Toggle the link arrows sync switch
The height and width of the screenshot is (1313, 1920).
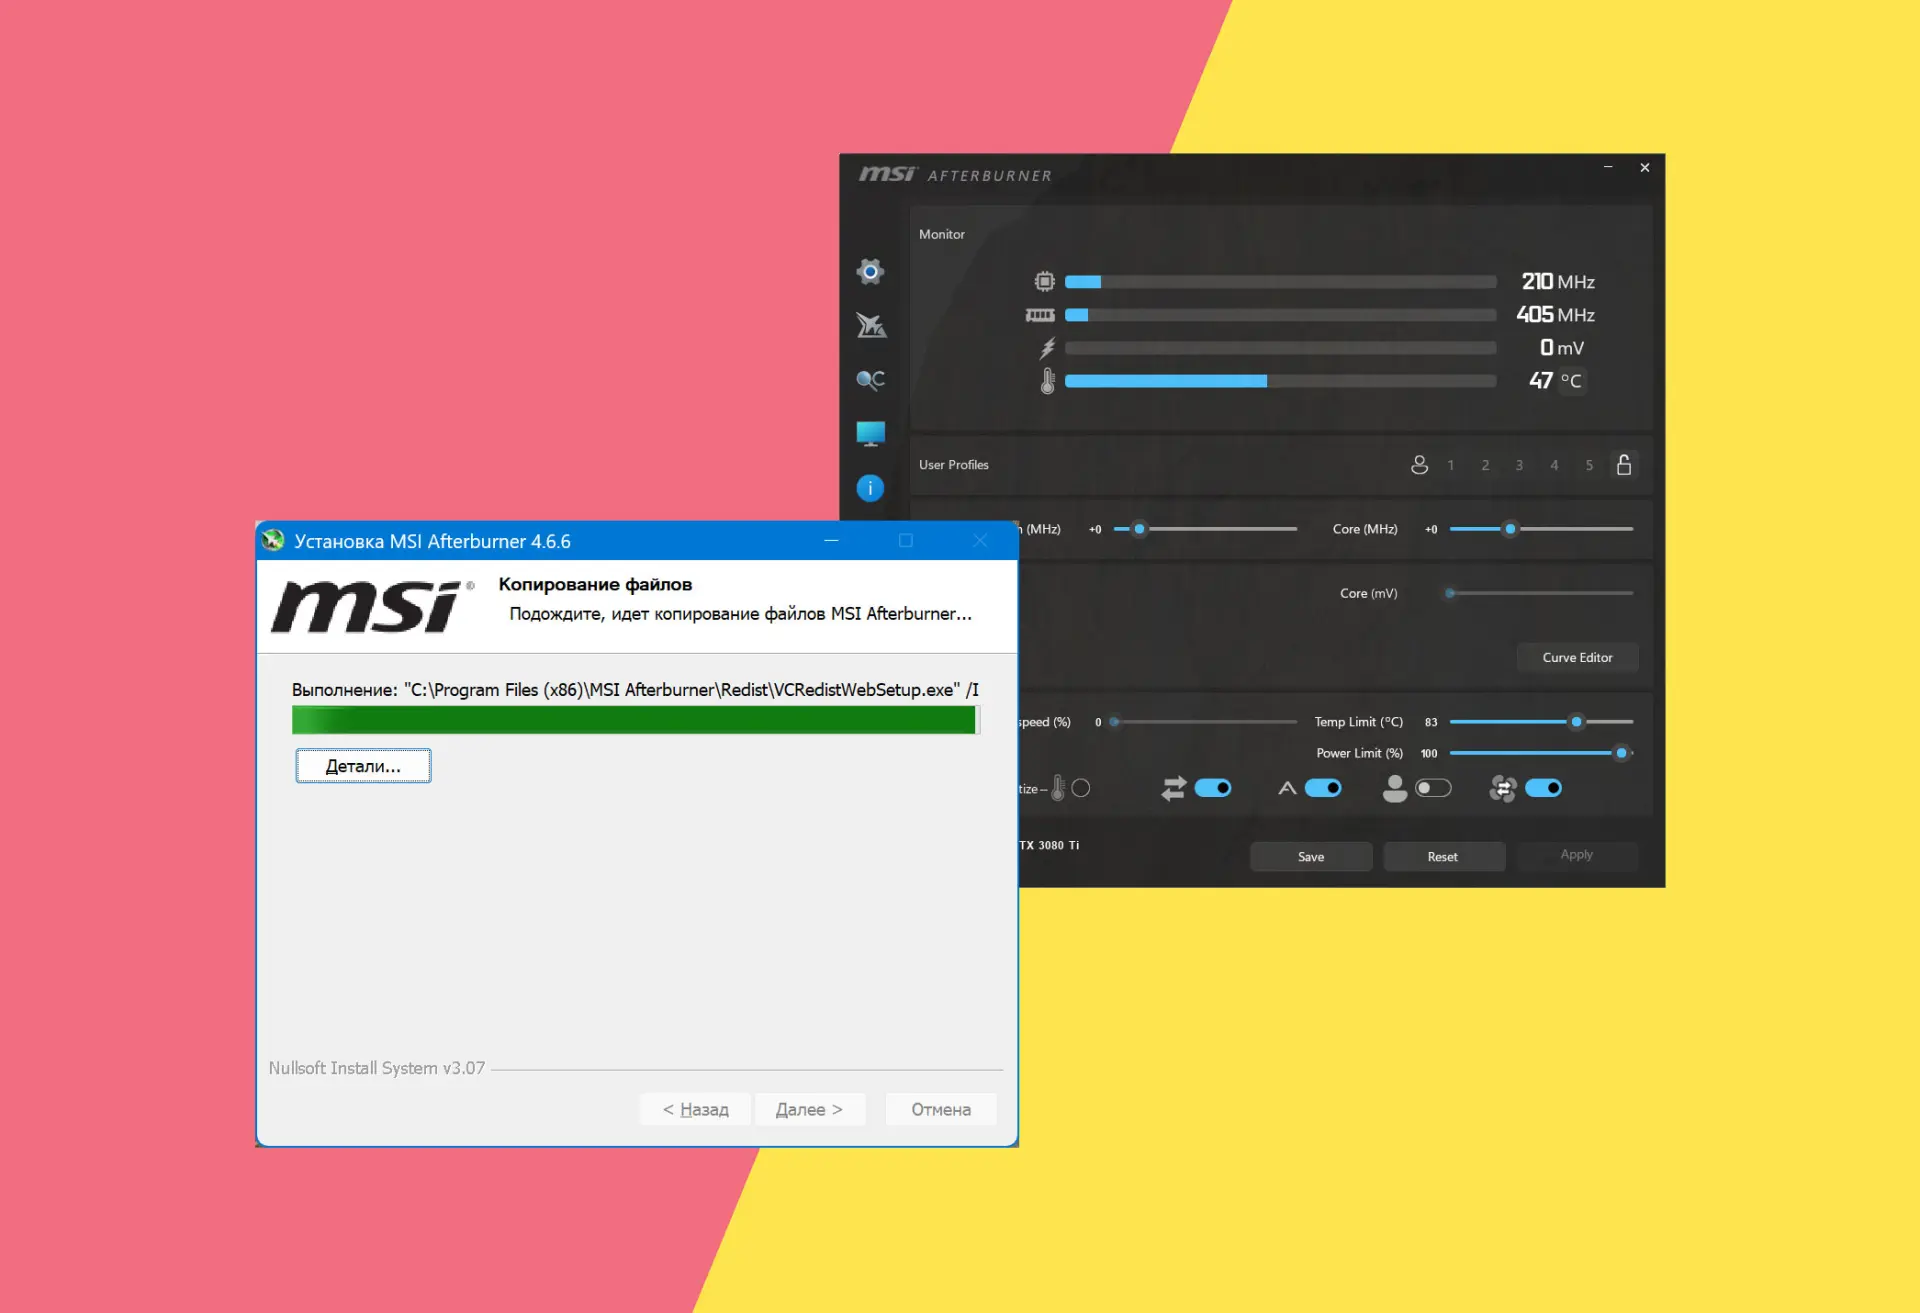tap(1212, 788)
